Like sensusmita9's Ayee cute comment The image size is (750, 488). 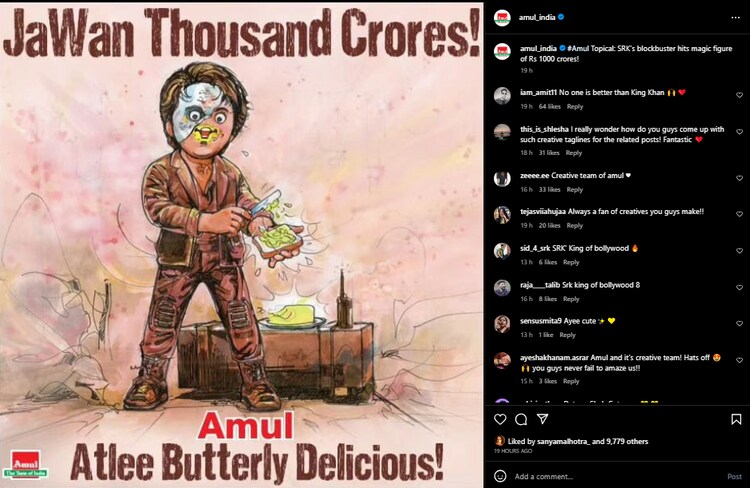tap(738, 325)
